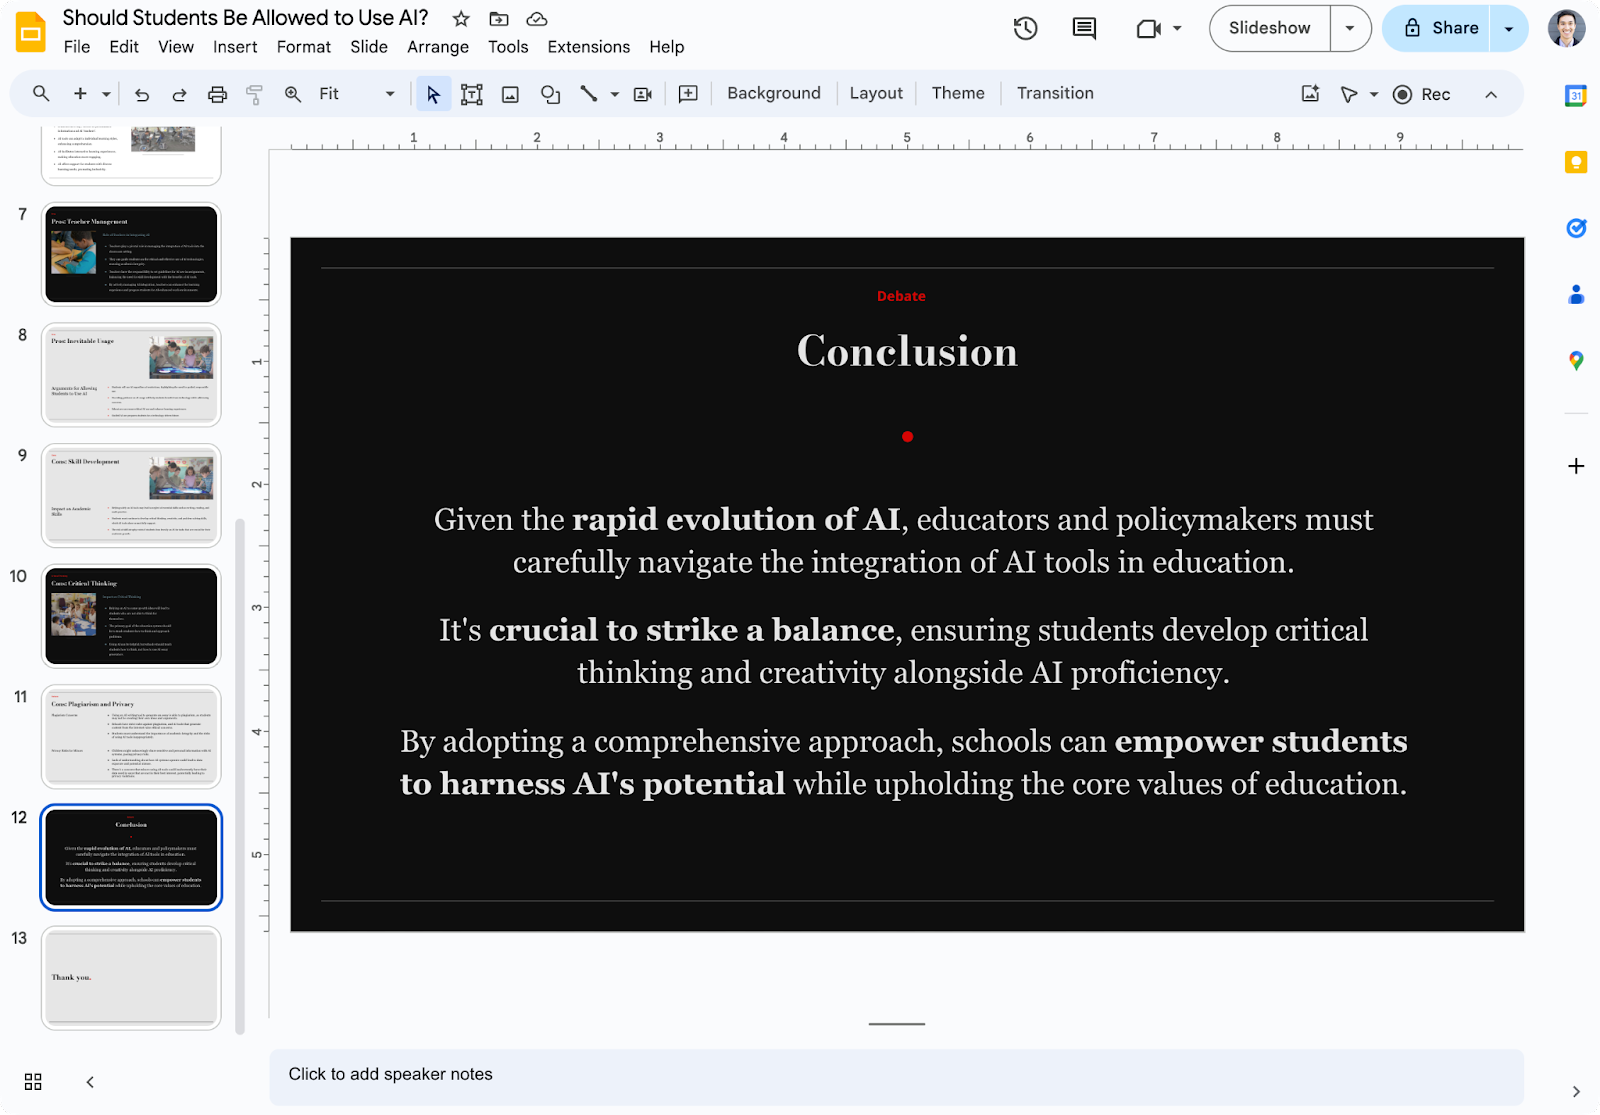Insert an image from the toolbar
The height and width of the screenshot is (1115, 1600).
click(x=510, y=93)
